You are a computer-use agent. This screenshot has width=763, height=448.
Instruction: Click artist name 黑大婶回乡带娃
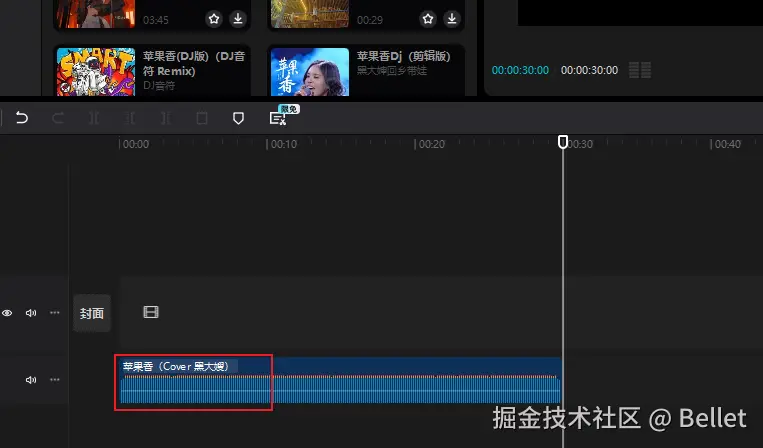(392, 71)
